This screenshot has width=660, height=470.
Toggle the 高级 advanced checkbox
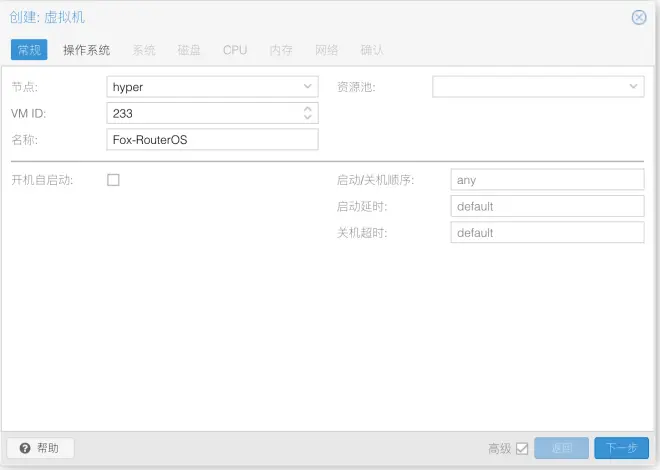click(522, 449)
